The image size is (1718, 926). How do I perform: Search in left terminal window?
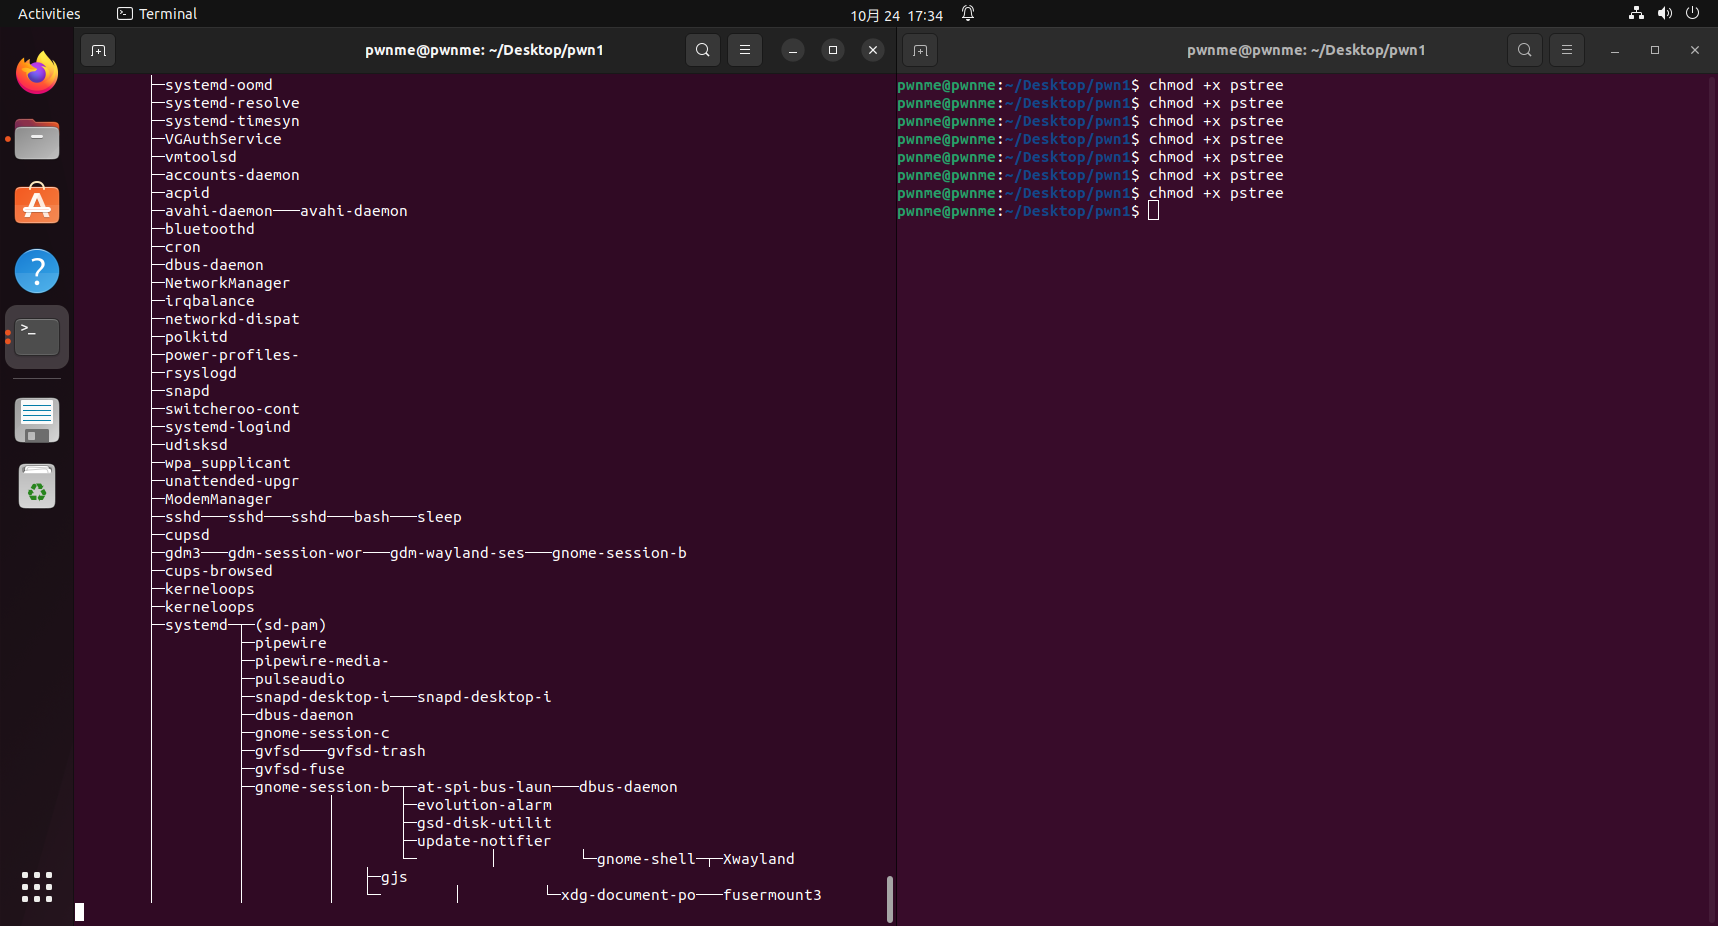703,50
